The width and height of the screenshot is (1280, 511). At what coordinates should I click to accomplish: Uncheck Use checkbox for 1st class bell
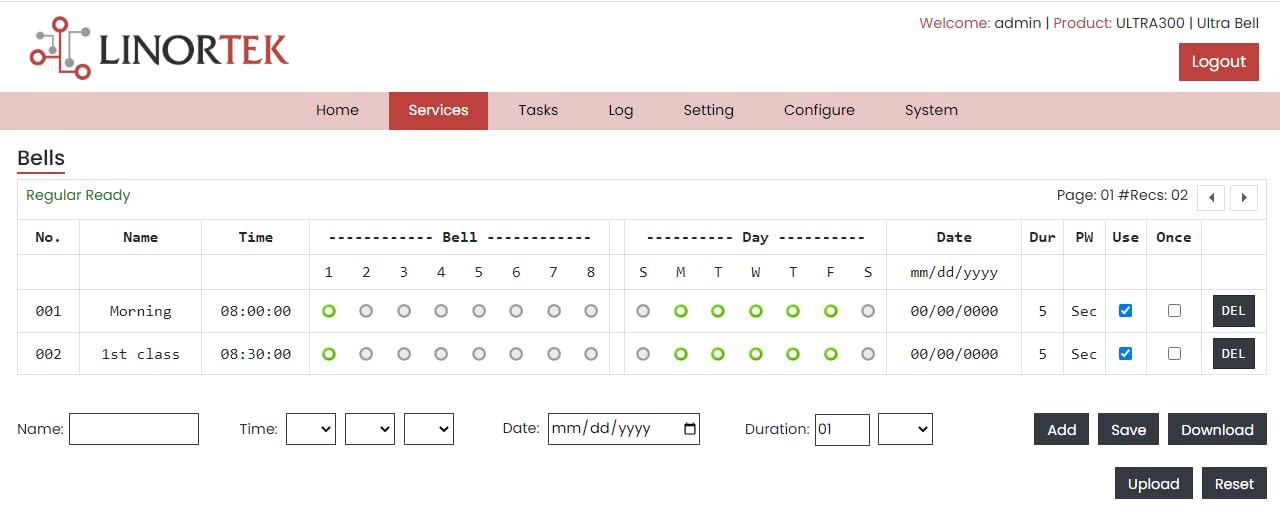1125,354
